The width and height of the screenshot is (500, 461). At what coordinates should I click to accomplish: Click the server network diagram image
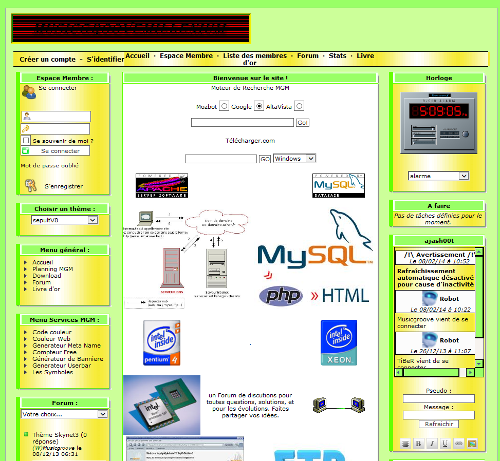186,259
